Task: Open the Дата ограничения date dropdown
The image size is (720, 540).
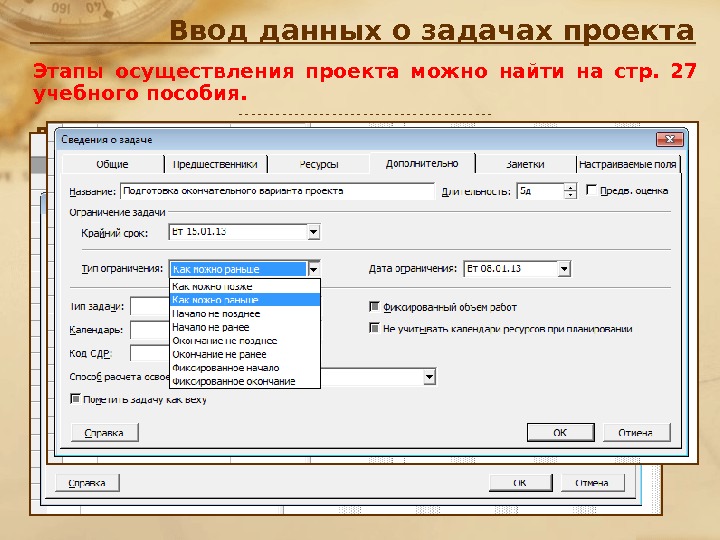Action: coord(564,269)
